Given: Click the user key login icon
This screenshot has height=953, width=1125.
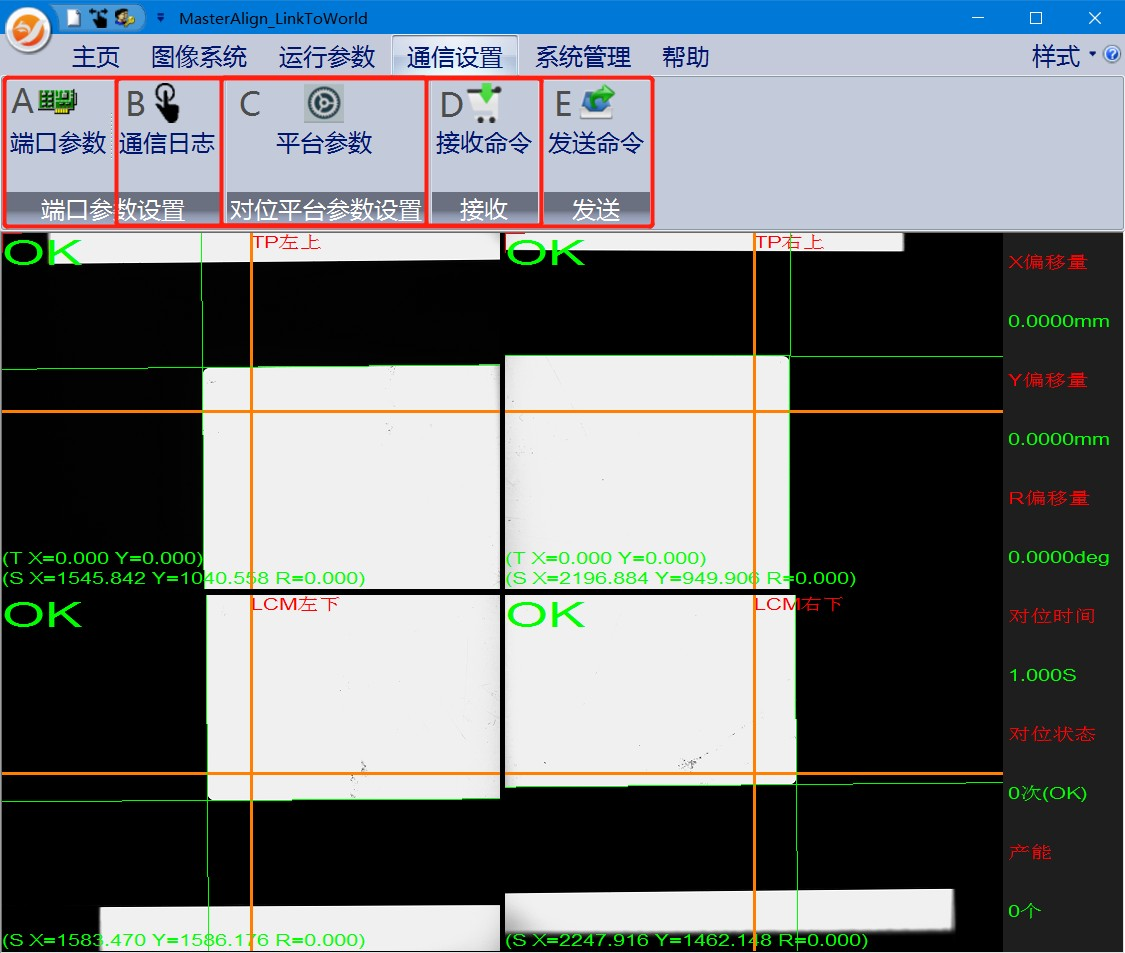Looking at the screenshot, I should point(123,17).
